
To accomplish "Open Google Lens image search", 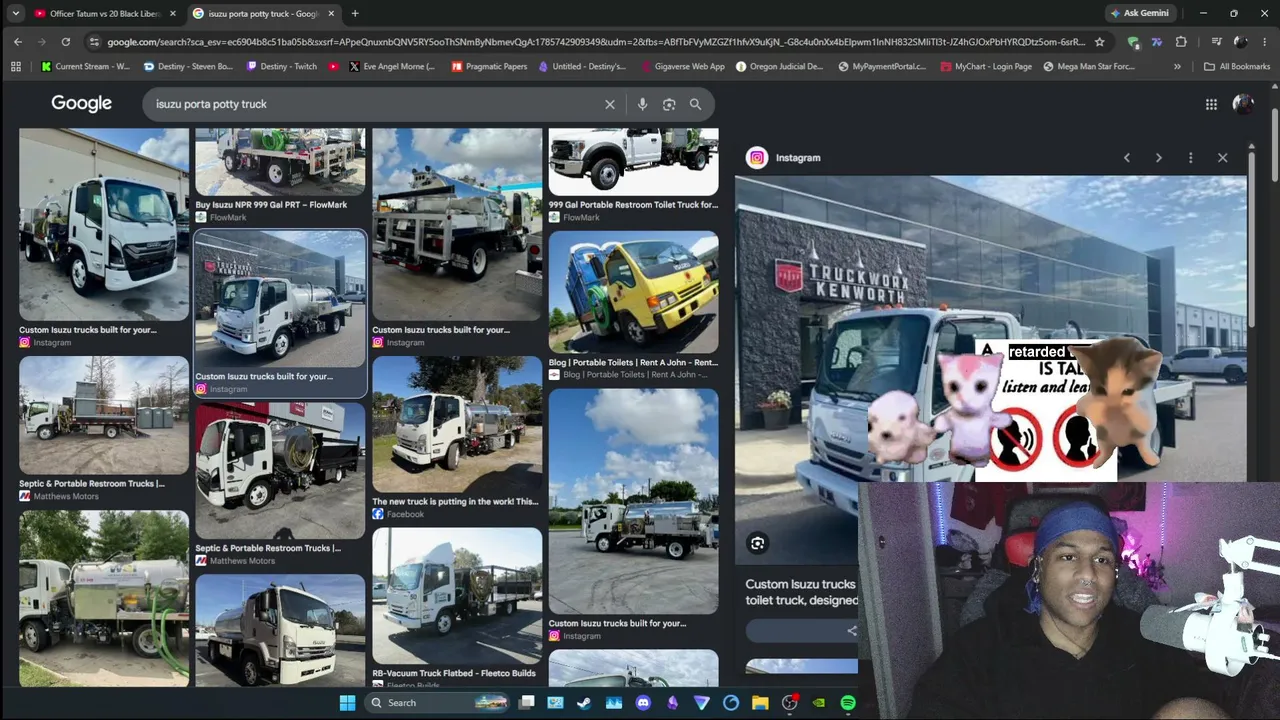I will [x=669, y=104].
